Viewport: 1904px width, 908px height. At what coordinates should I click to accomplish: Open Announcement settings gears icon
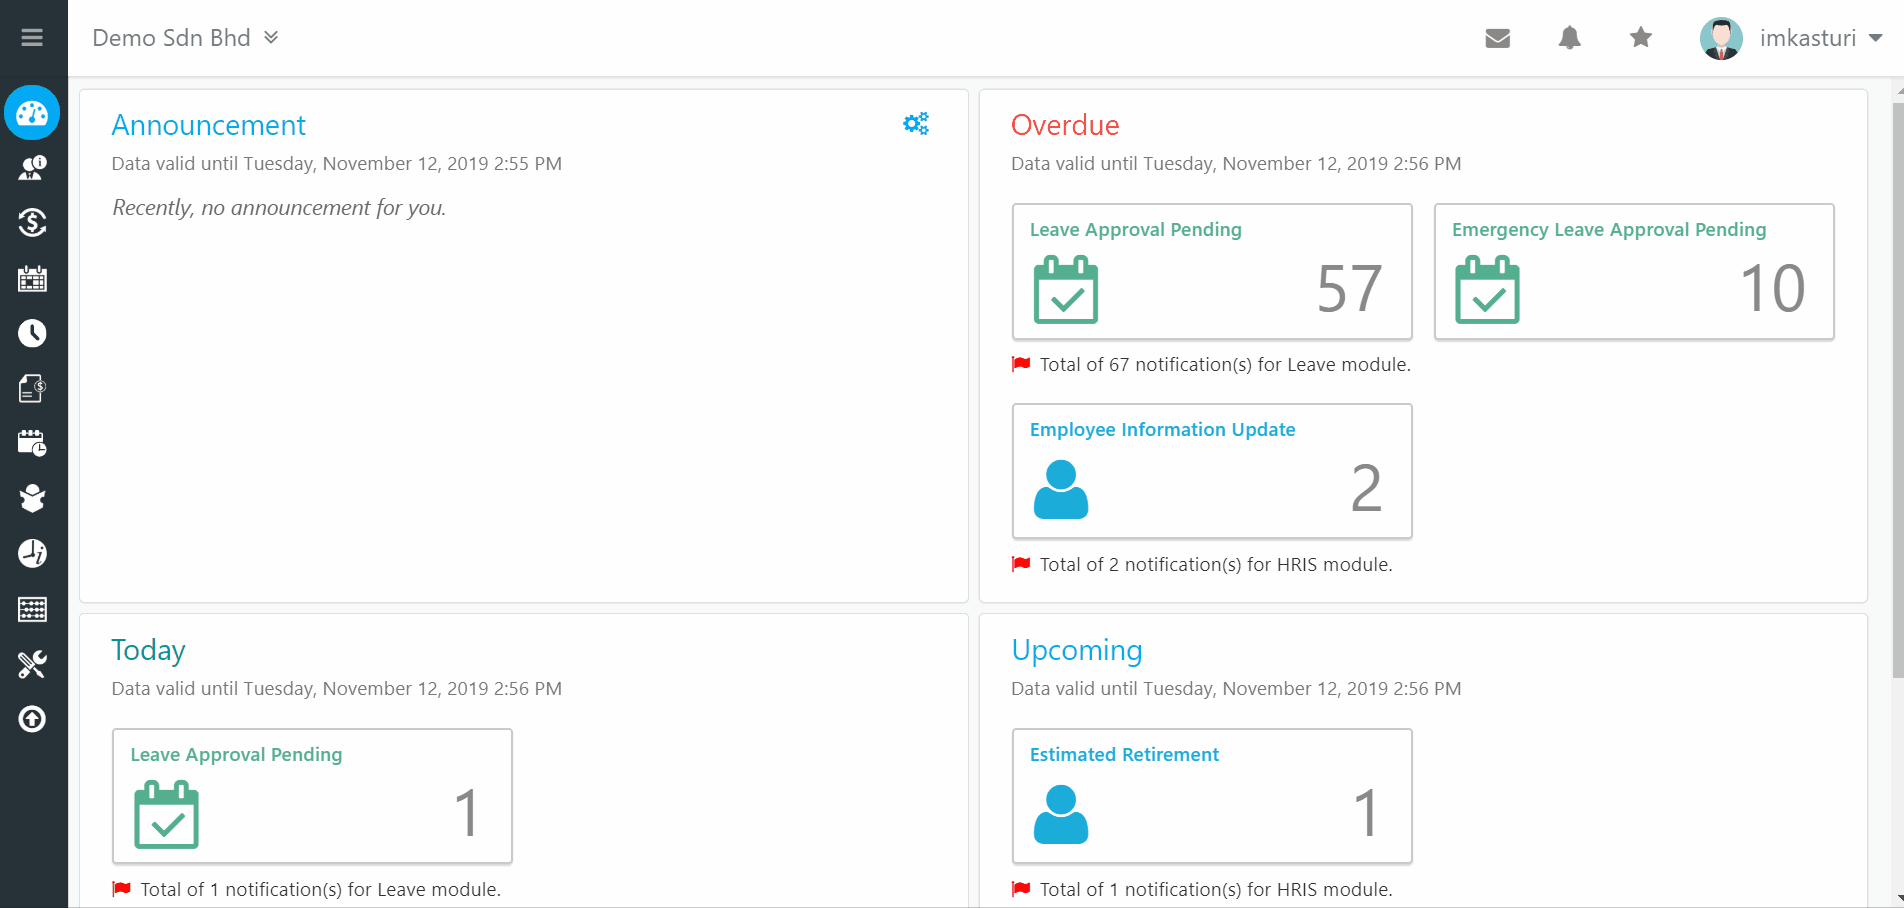pos(916,123)
